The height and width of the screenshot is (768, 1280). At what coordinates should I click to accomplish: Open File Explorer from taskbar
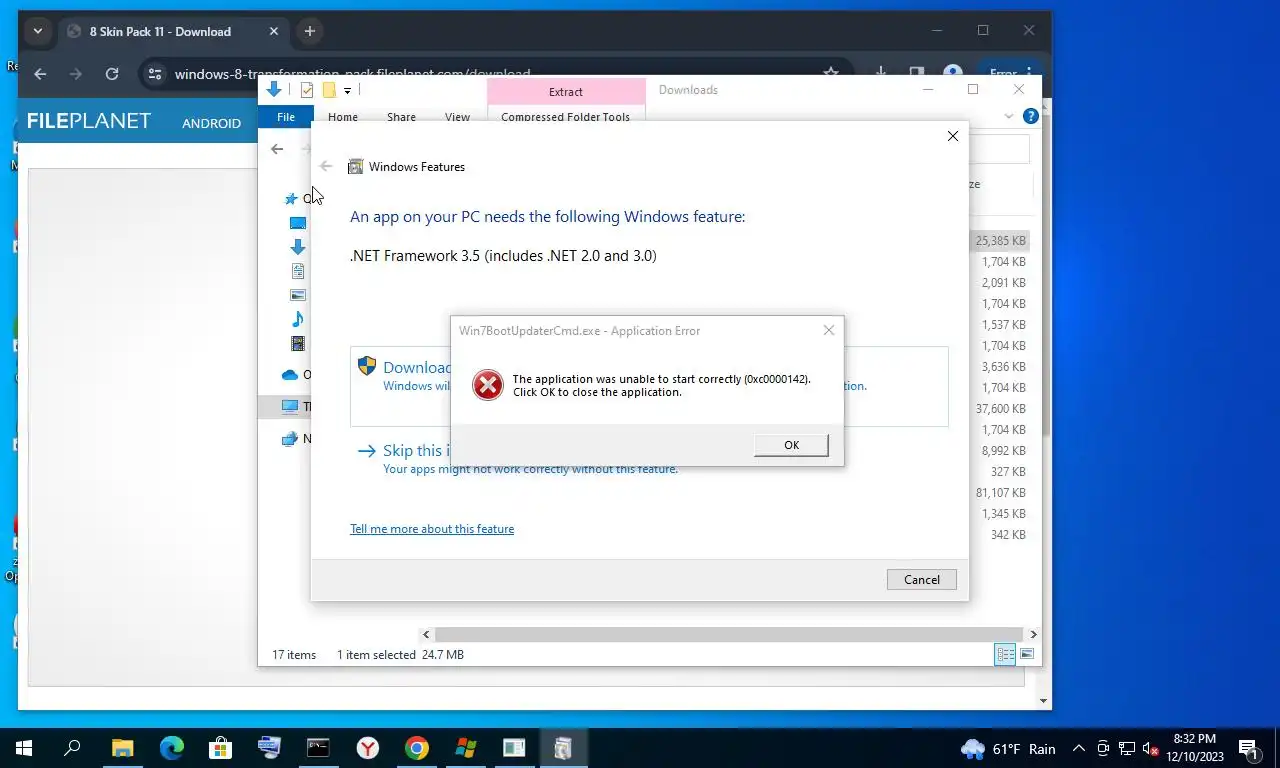[122, 748]
